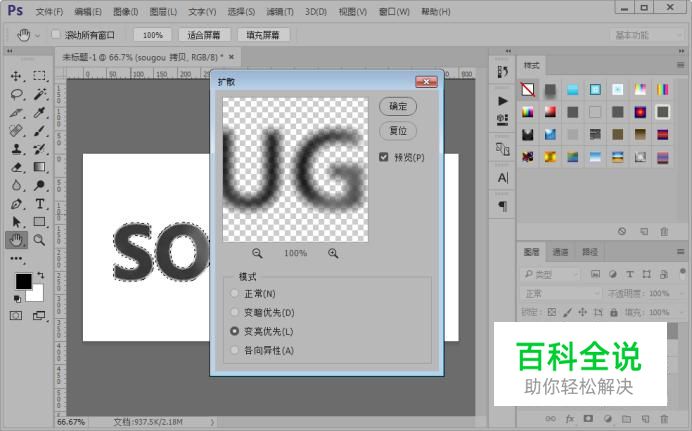Viewport: 692px width, 431px height.
Task: Select the Rectangle shape tool
Action: coord(39,221)
